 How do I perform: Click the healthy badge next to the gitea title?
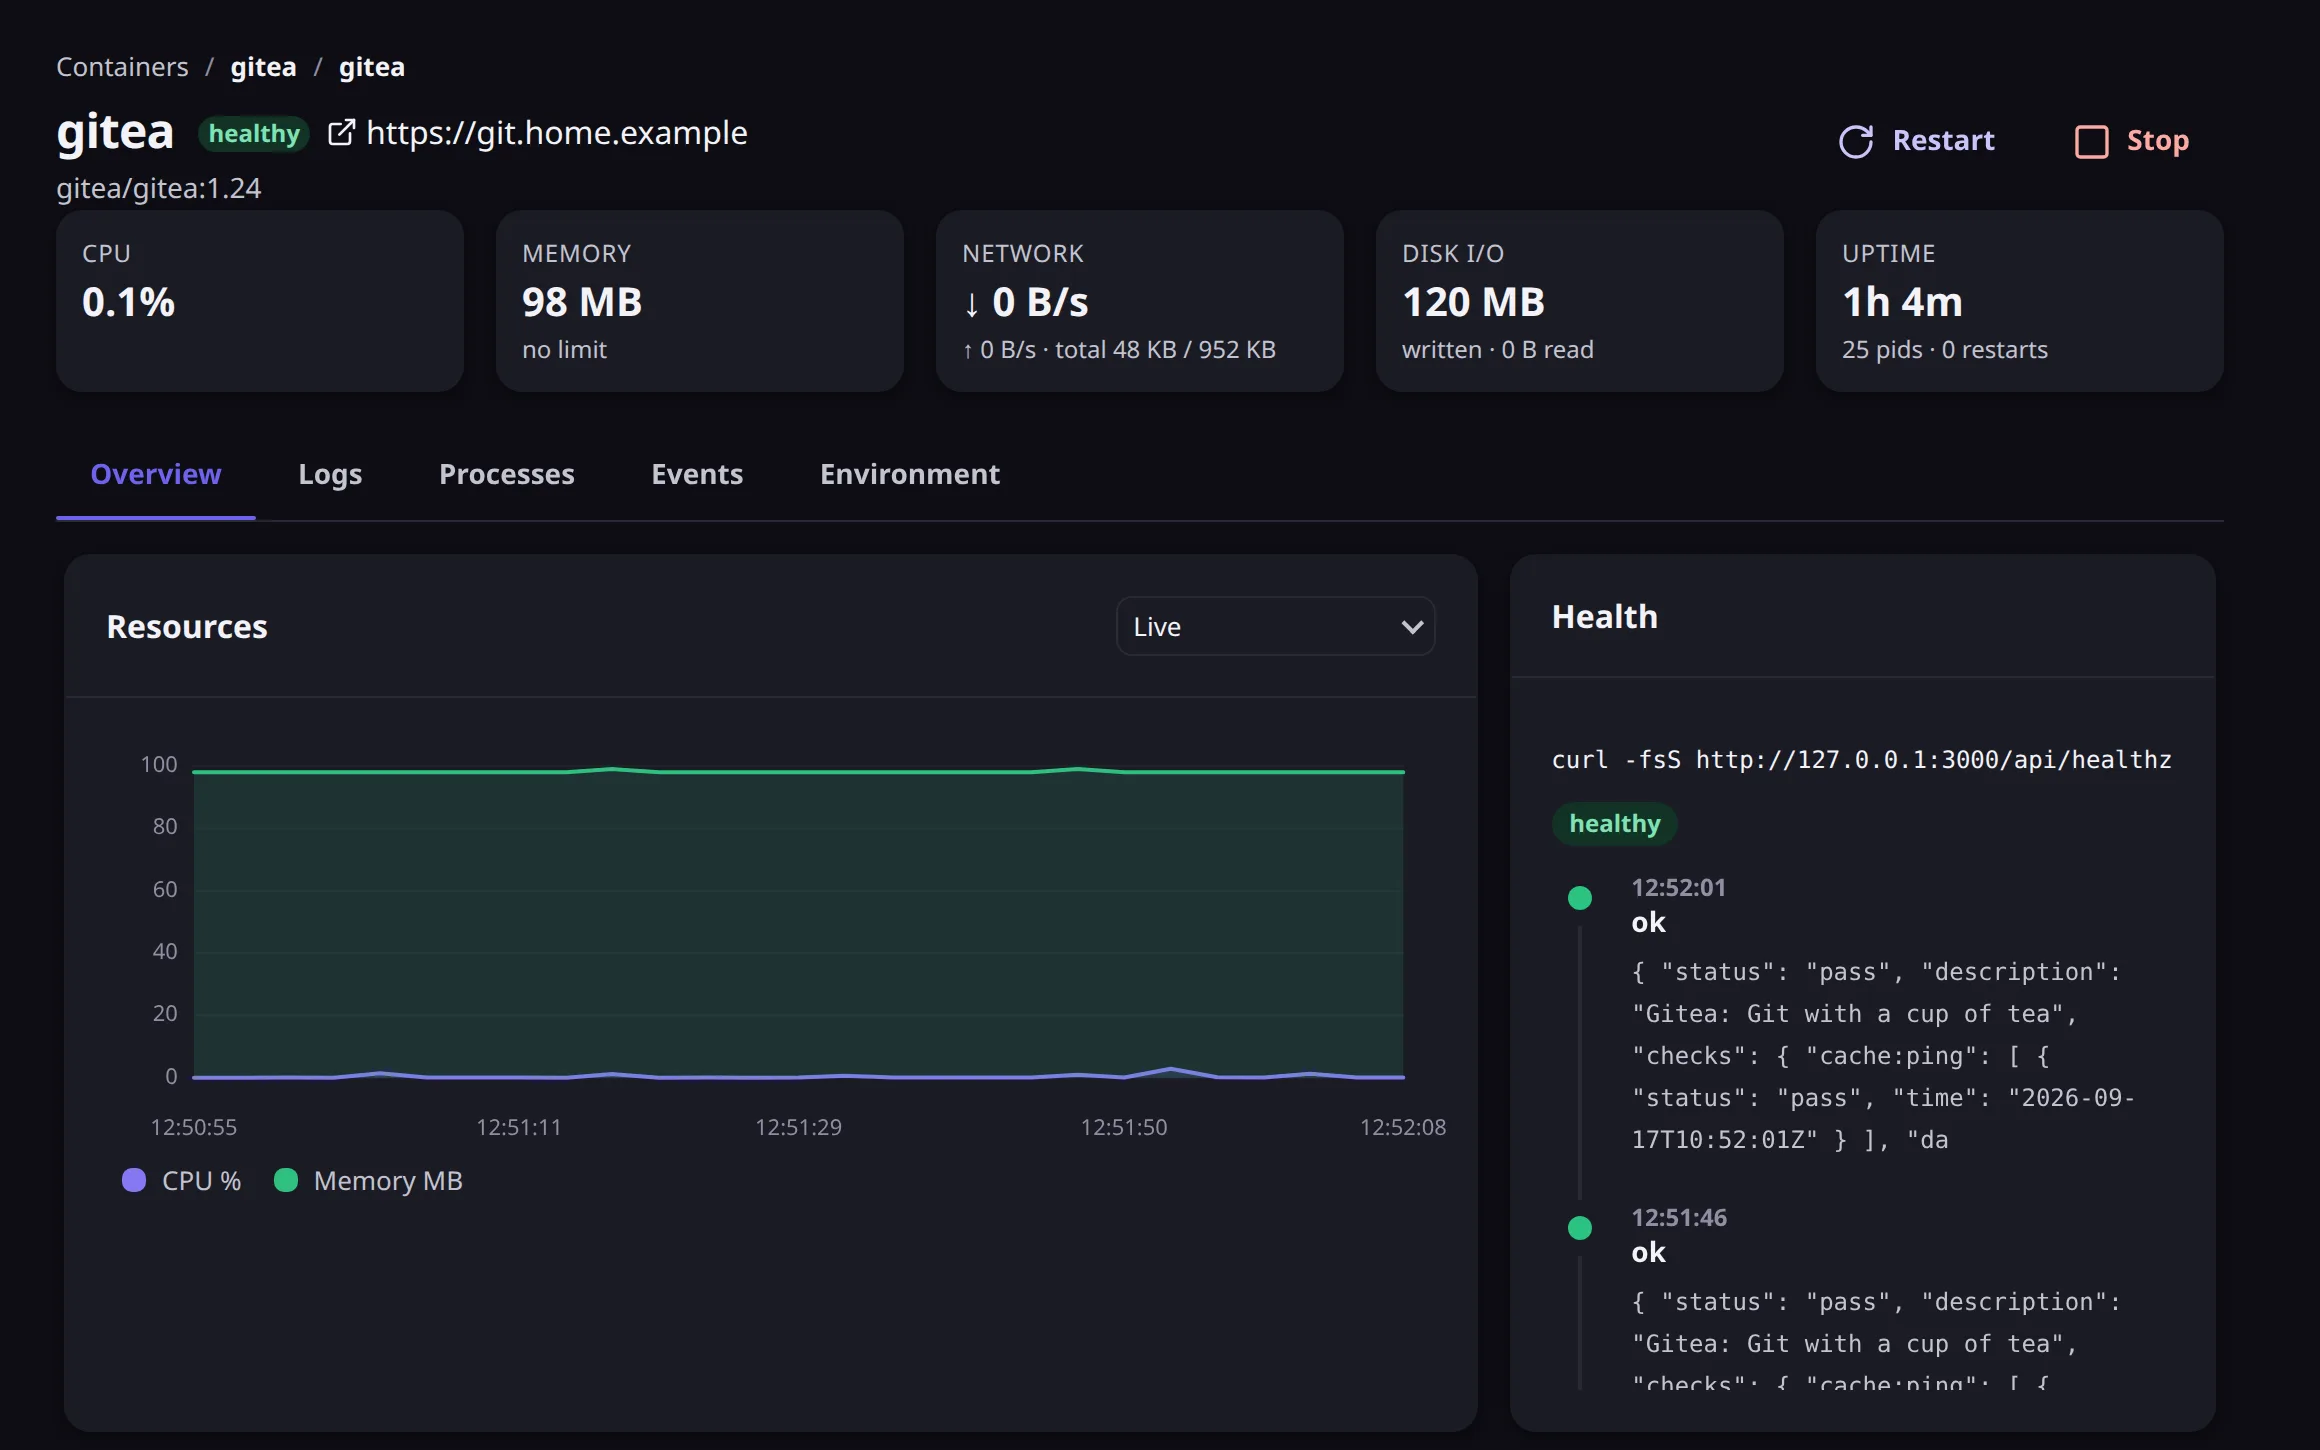tap(254, 133)
